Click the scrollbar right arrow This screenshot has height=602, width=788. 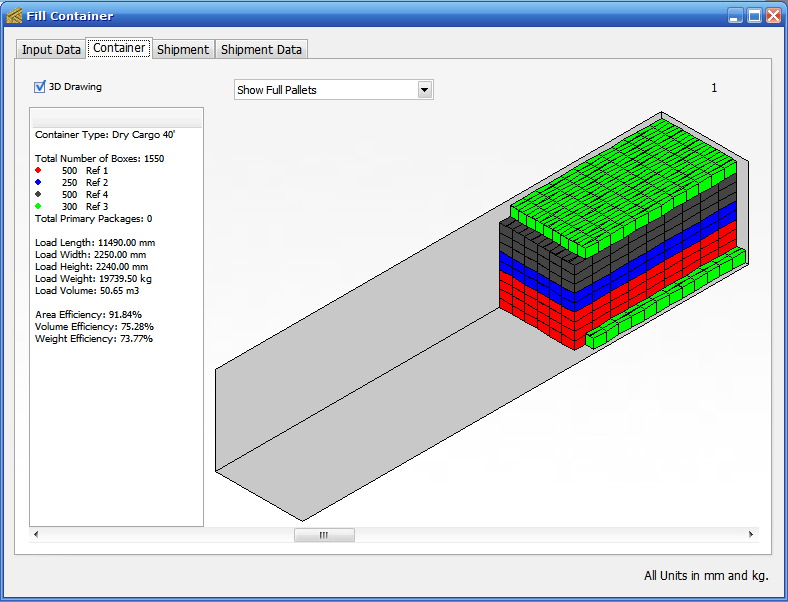(x=751, y=535)
